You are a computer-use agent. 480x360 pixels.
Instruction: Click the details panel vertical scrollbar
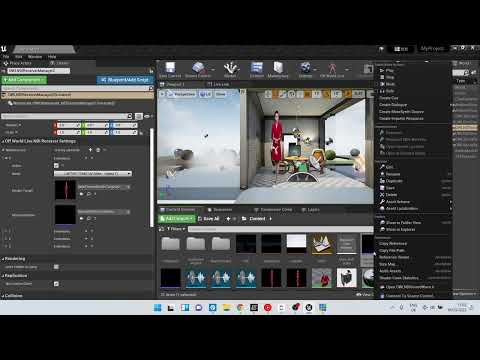tap(152, 178)
